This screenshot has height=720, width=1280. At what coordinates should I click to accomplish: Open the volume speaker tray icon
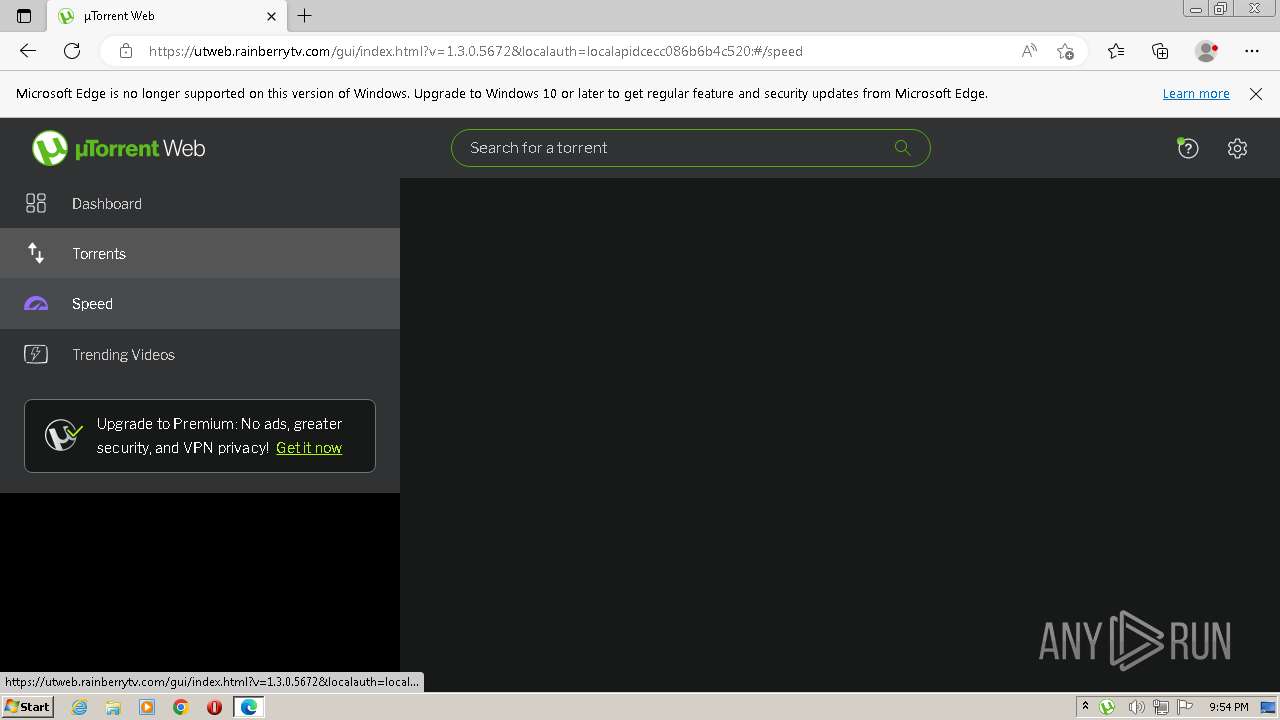1135,707
